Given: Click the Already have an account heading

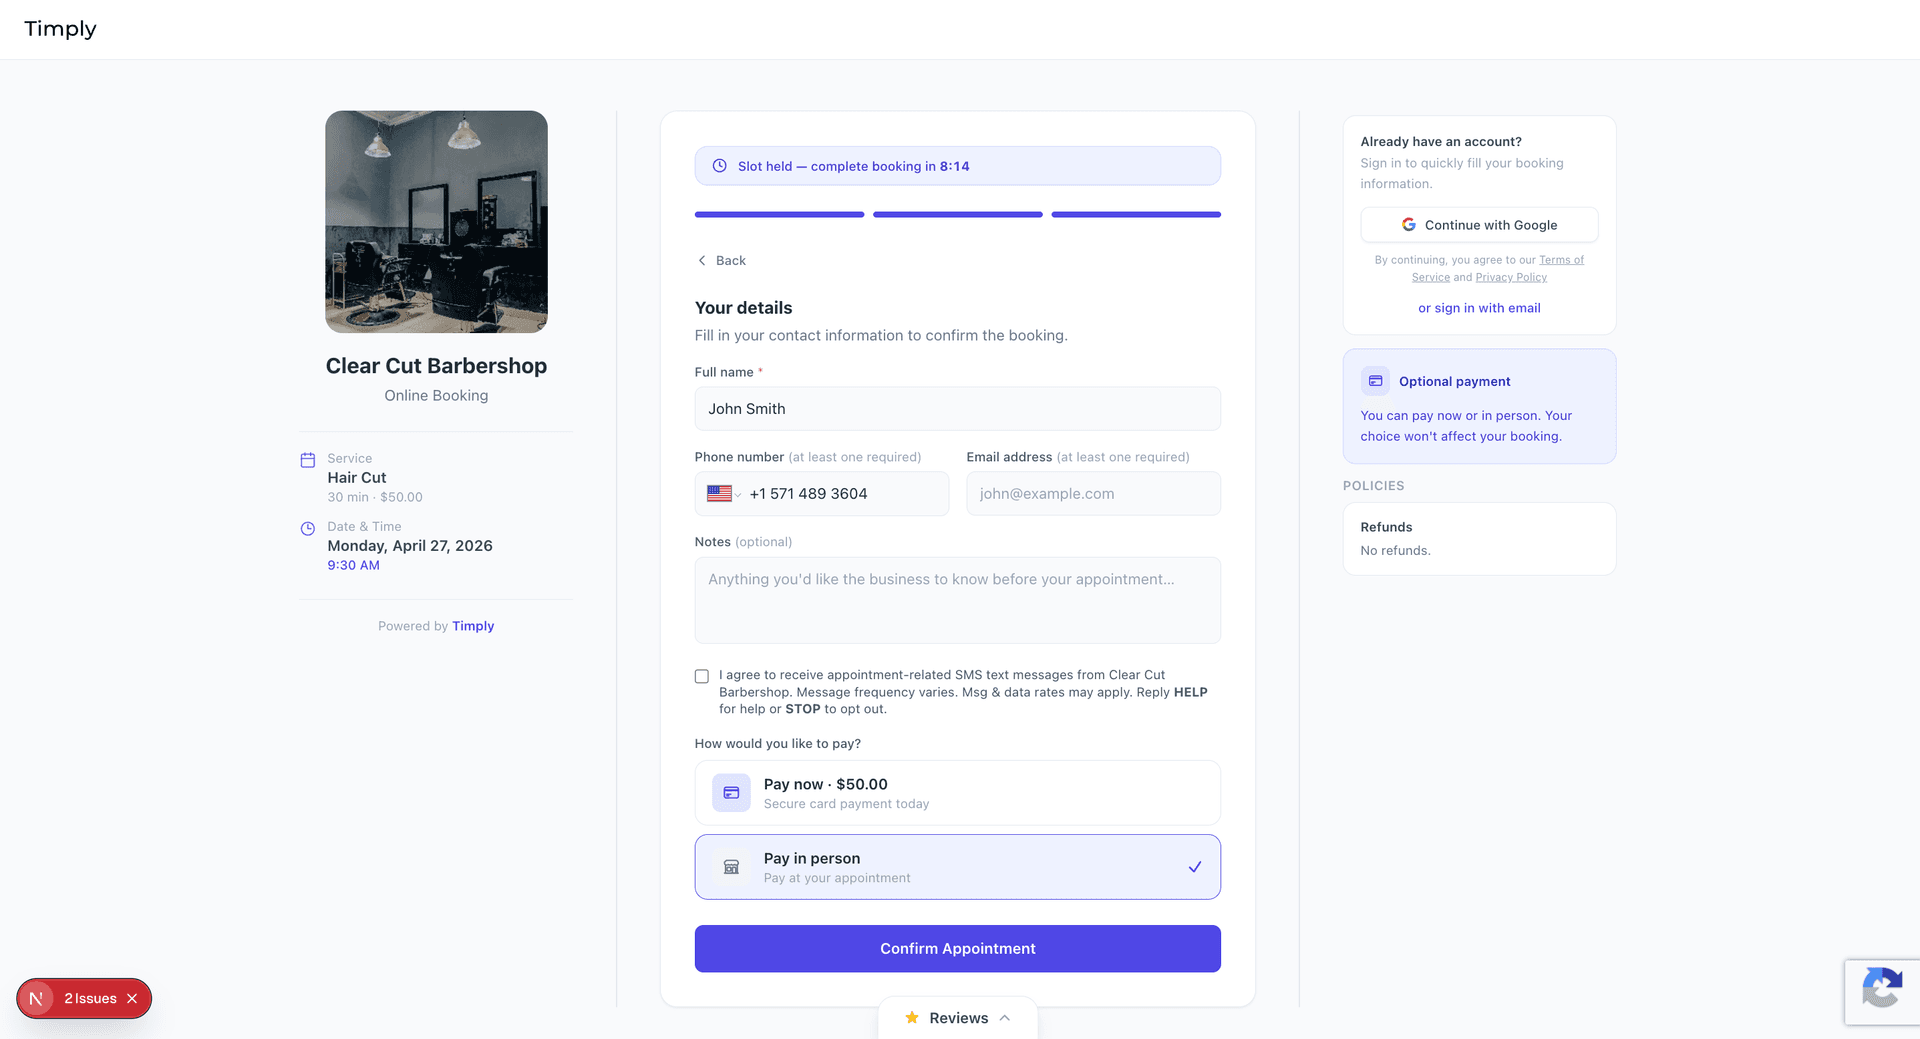Looking at the screenshot, I should [x=1441, y=142].
